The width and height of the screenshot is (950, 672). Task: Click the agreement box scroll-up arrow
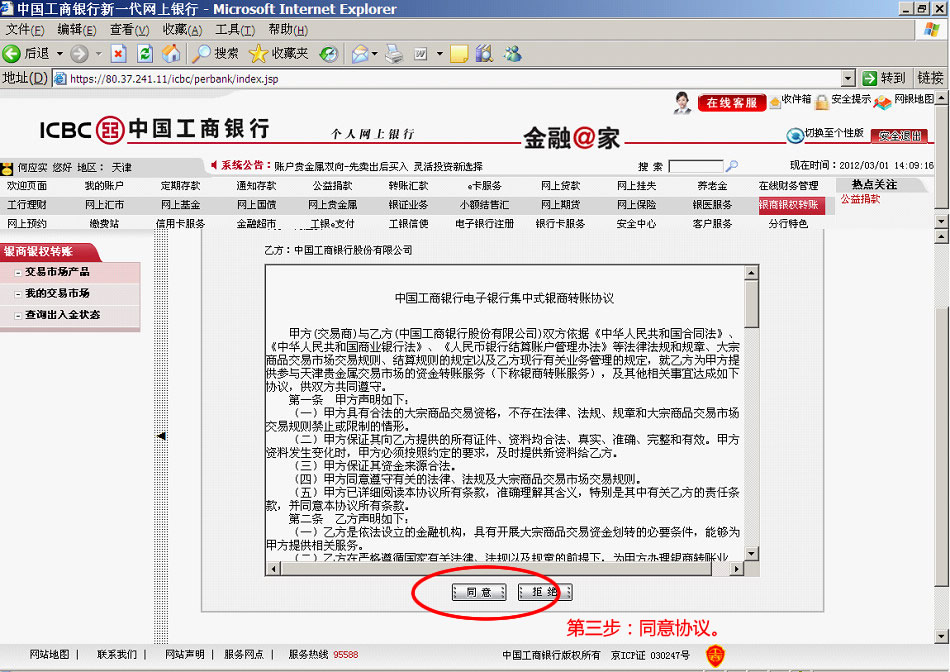pyautogui.click(x=751, y=273)
